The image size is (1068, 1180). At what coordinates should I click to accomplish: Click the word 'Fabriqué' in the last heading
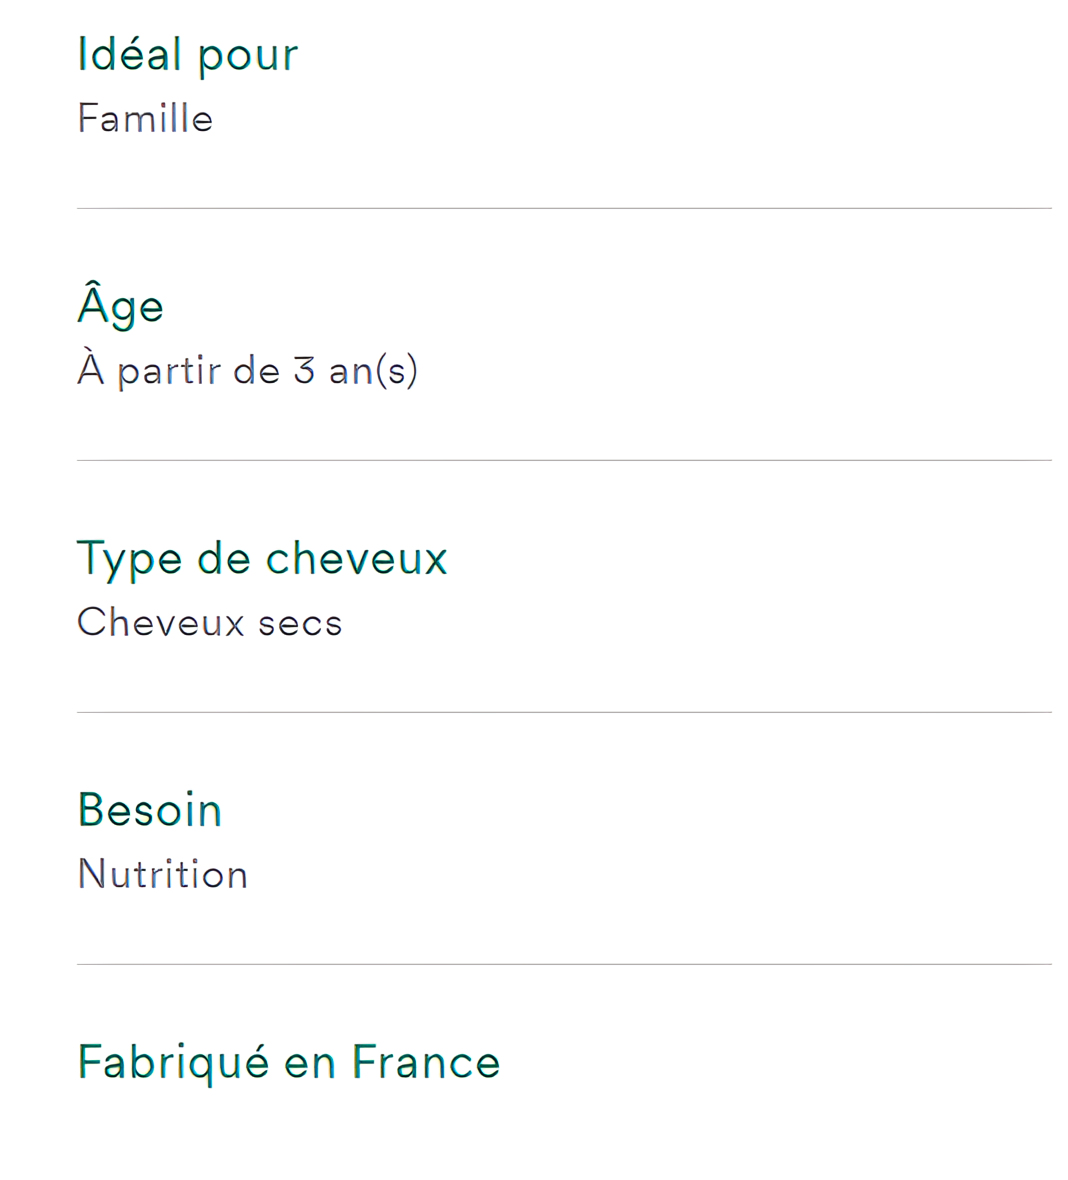[173, 1063]
